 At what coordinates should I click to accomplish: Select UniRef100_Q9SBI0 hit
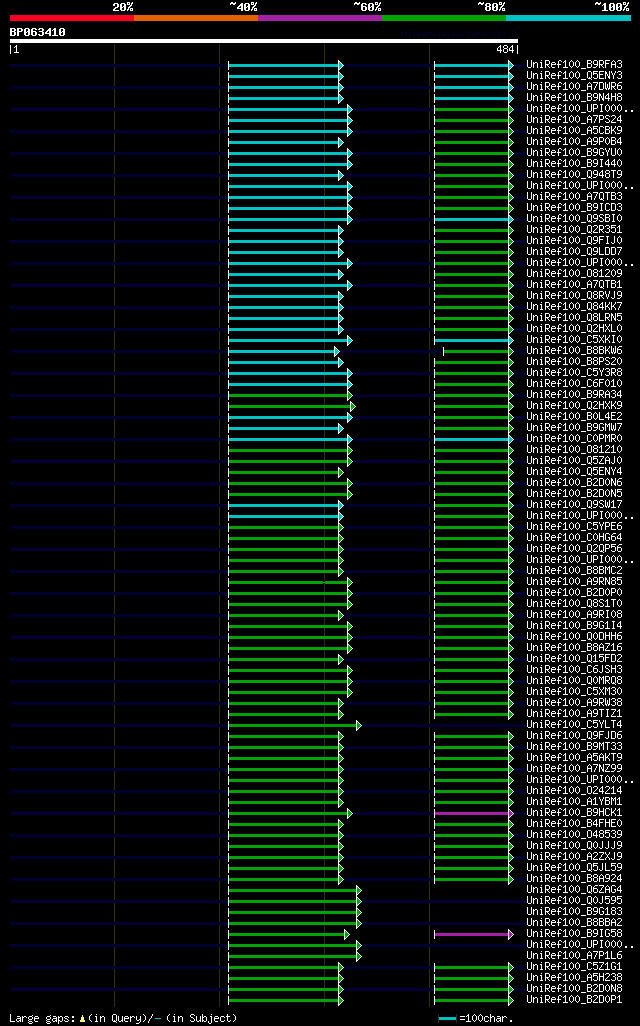click(575, 219)
